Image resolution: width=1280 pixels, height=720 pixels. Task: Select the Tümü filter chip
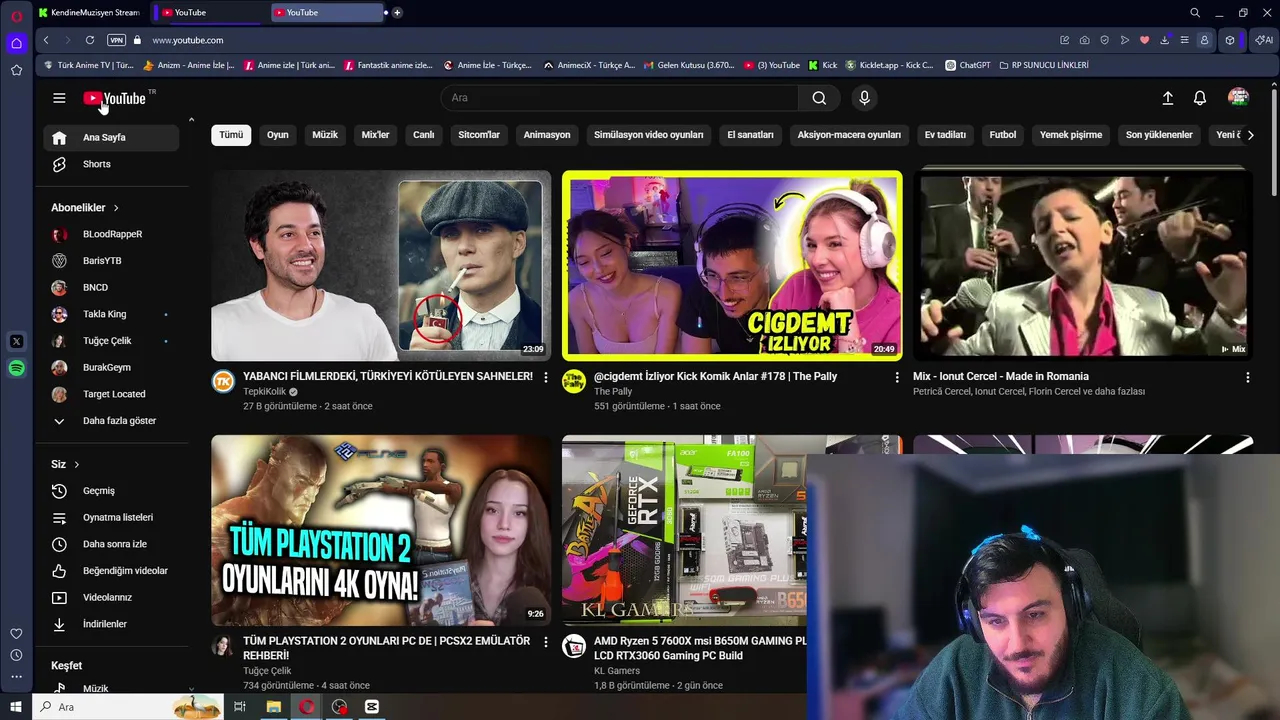click(231, 135)
